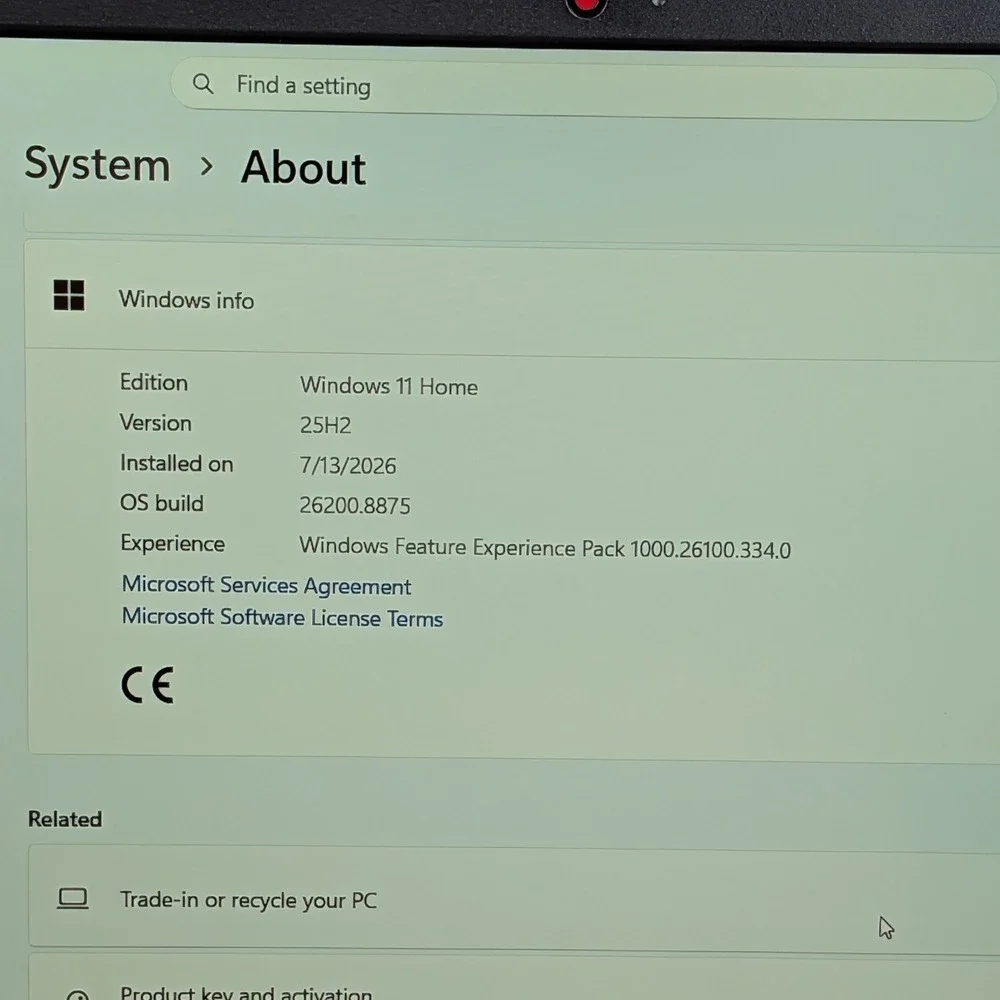Screen dimensions: 1000x1000
Task: Select the 25H2 version value
Action: click(325, 425)
